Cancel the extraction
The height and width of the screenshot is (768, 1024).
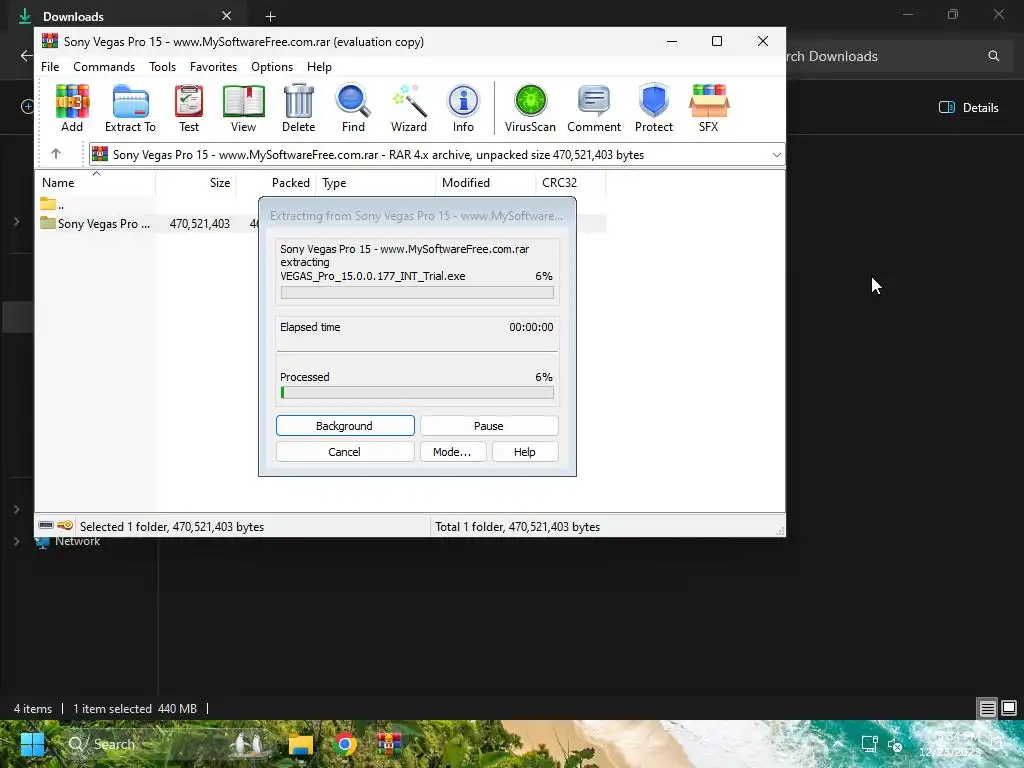point(345,452)
